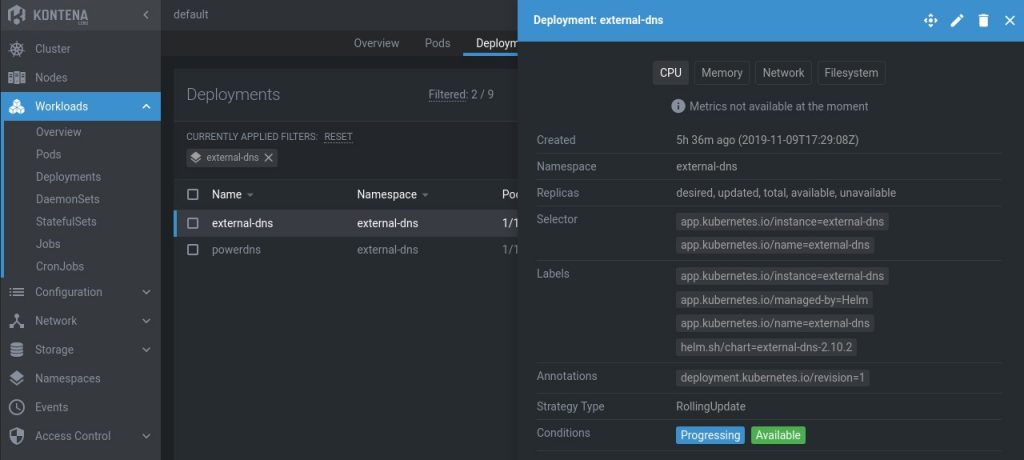This screenshot has height=460, width=1024.
Task: Select the Network metrics tab
Action: pyautogui.click(x=784, y=73)
